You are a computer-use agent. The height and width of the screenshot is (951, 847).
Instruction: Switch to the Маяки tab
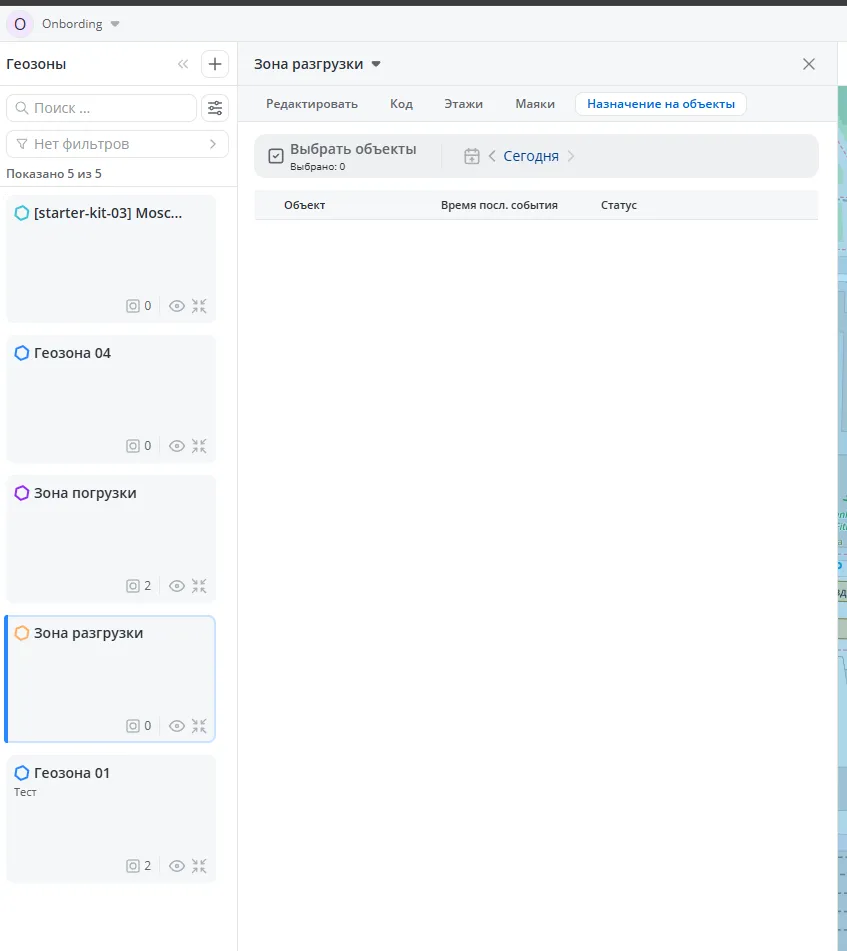pos(535,104)
